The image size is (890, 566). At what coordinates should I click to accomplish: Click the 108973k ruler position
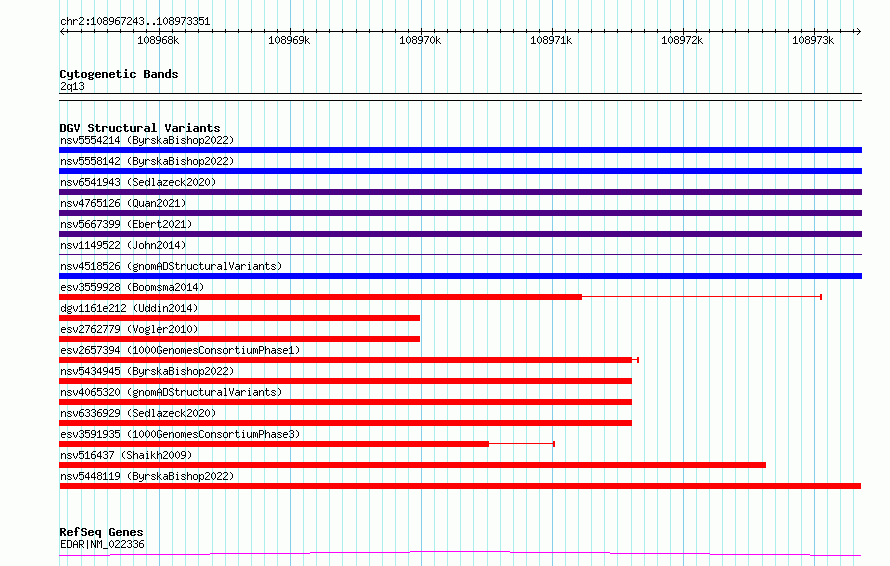pos(813,40)
